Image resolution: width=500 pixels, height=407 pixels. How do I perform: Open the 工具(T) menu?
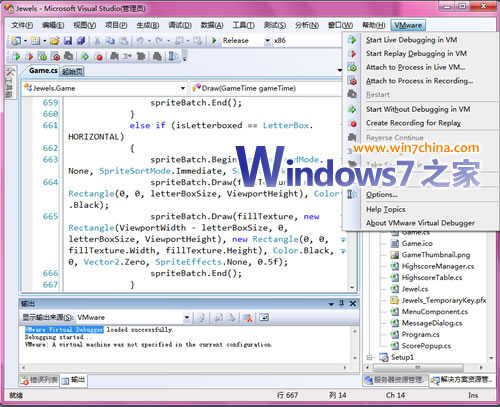(x=243, y=25)
